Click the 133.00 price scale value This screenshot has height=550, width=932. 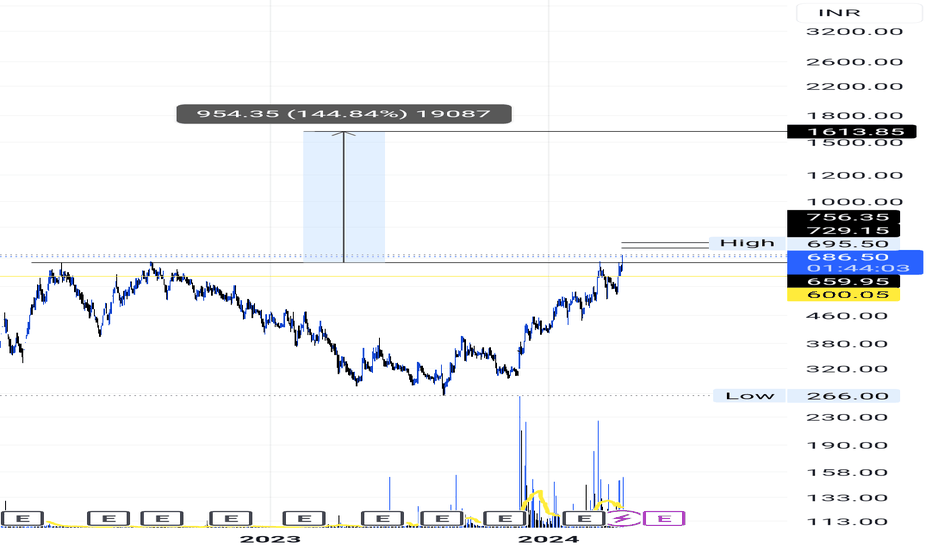click(847, 498)
